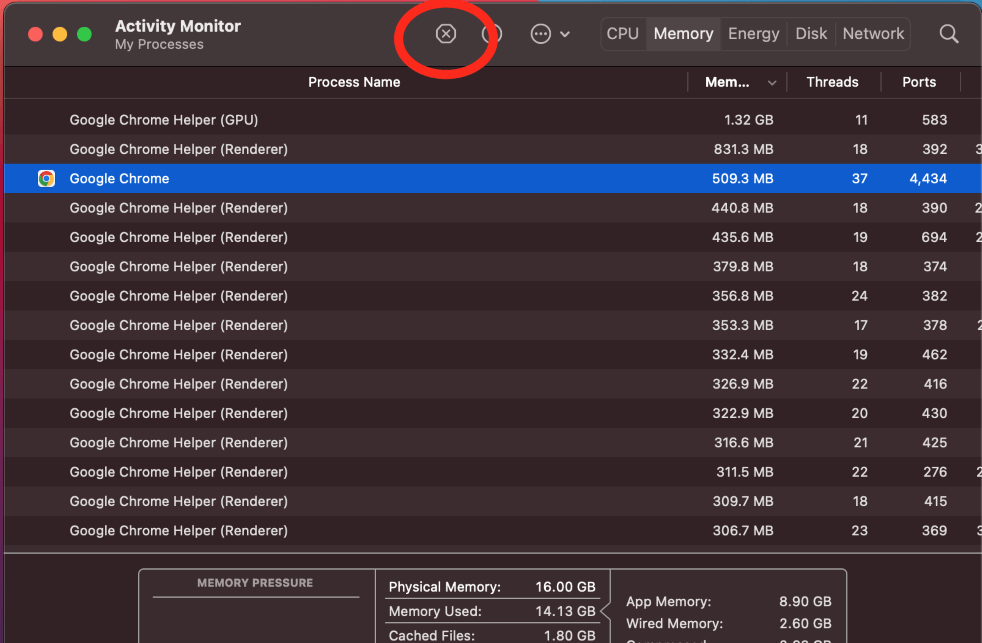The height and width of the screenshot is (643, 982).
Task: Click the magnifying glass search icon
Action: pyautogui.click(x=949, y=34)
